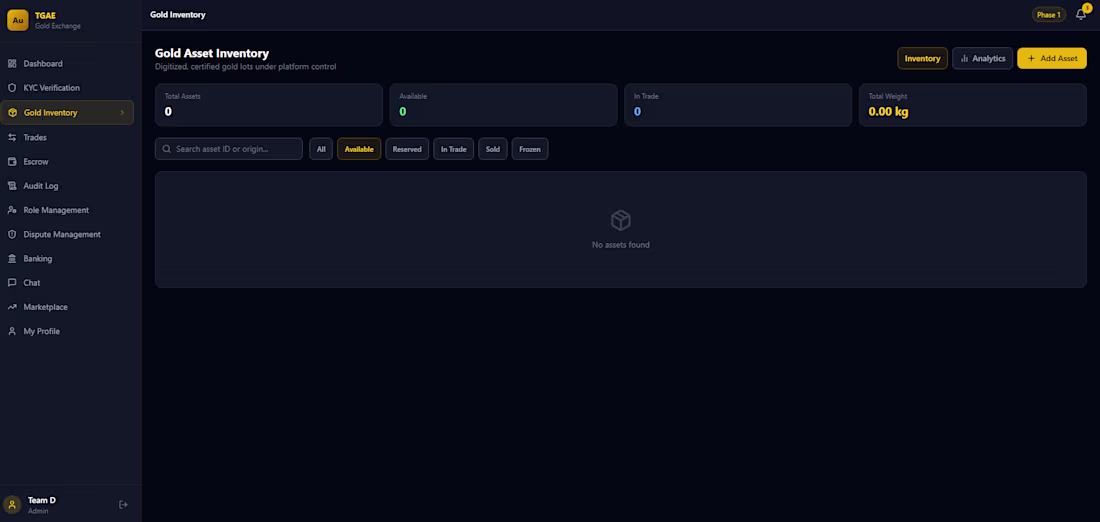1100x522 pixels.
Task: Click the Total Assets stat card
Action: [269, 105]
